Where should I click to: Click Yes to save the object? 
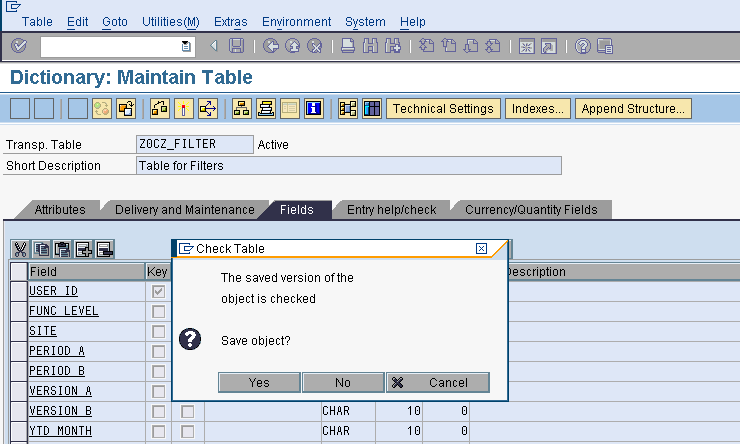click(259, 382)
